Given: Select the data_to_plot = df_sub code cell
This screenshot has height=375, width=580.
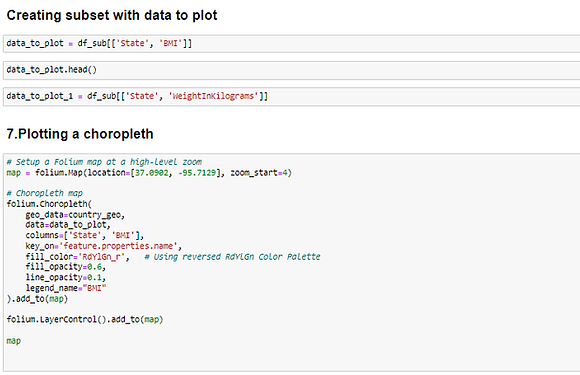Looking at the screenshot, I should click(291, 44).
